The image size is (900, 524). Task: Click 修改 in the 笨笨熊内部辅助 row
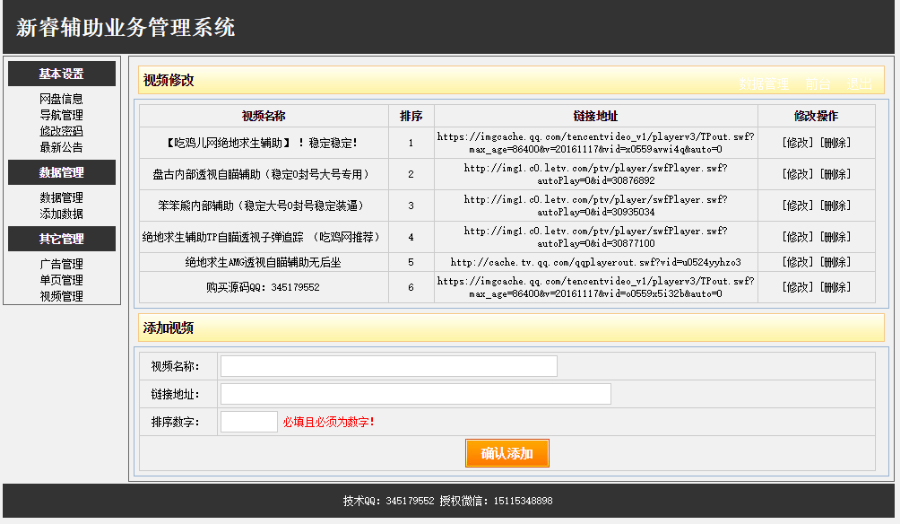click(798, 205)
